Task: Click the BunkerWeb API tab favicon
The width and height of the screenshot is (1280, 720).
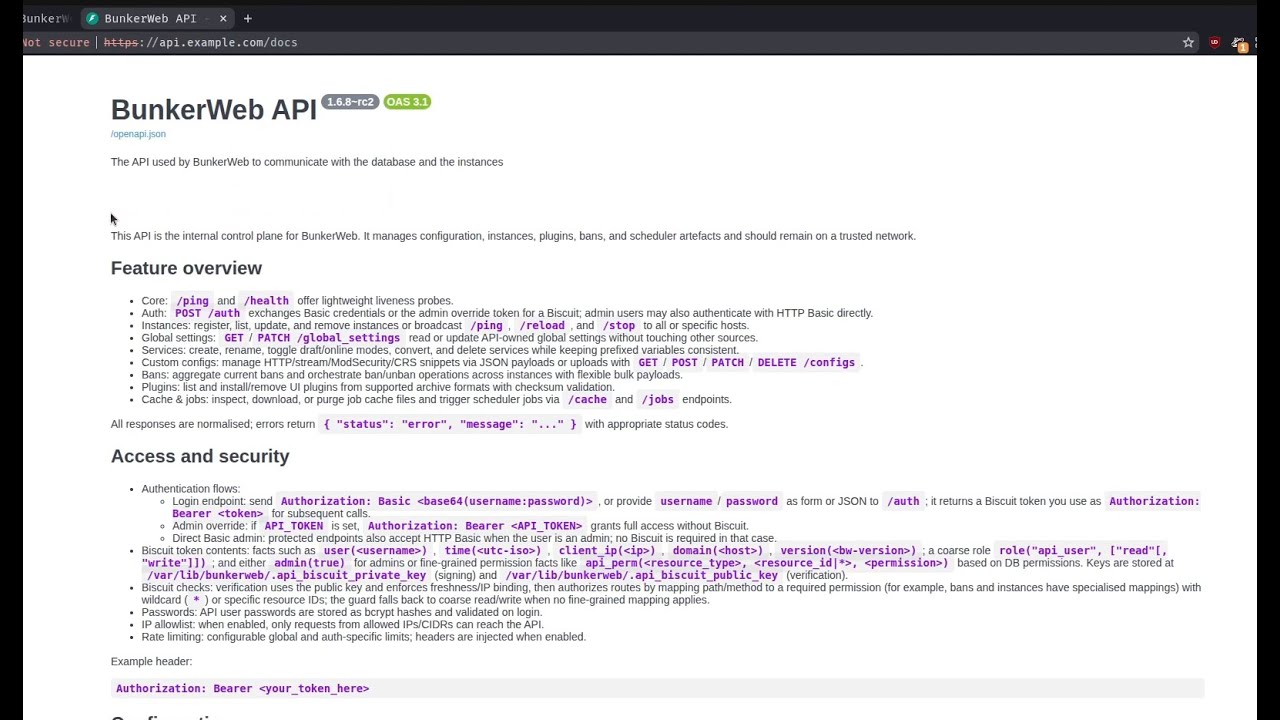Action: point(92,18)
